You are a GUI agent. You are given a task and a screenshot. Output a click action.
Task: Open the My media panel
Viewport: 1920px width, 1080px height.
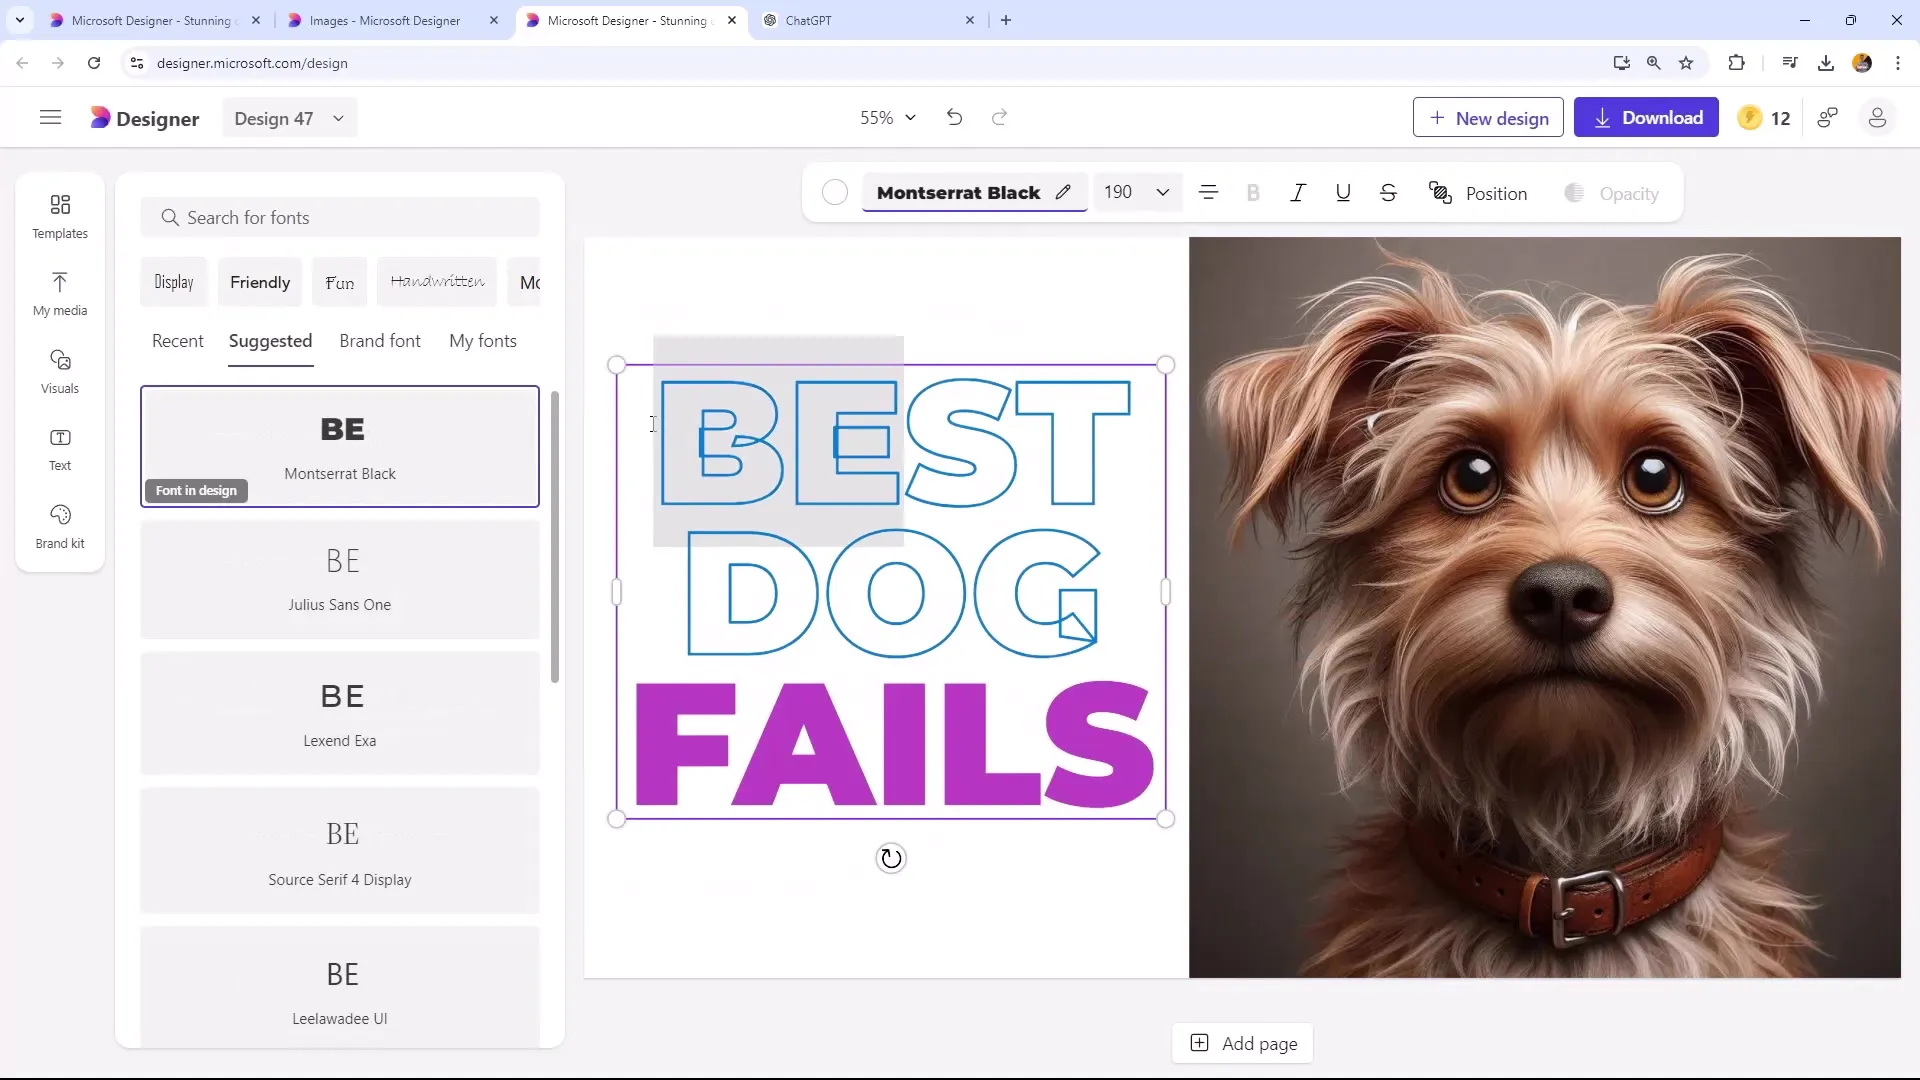[x=60, y=294]
